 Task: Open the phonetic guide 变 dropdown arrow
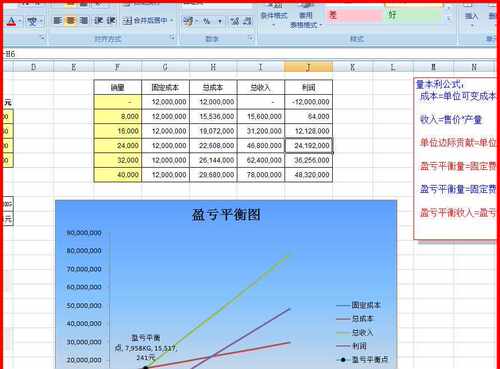pyautogui.click(x=41, y=21)
